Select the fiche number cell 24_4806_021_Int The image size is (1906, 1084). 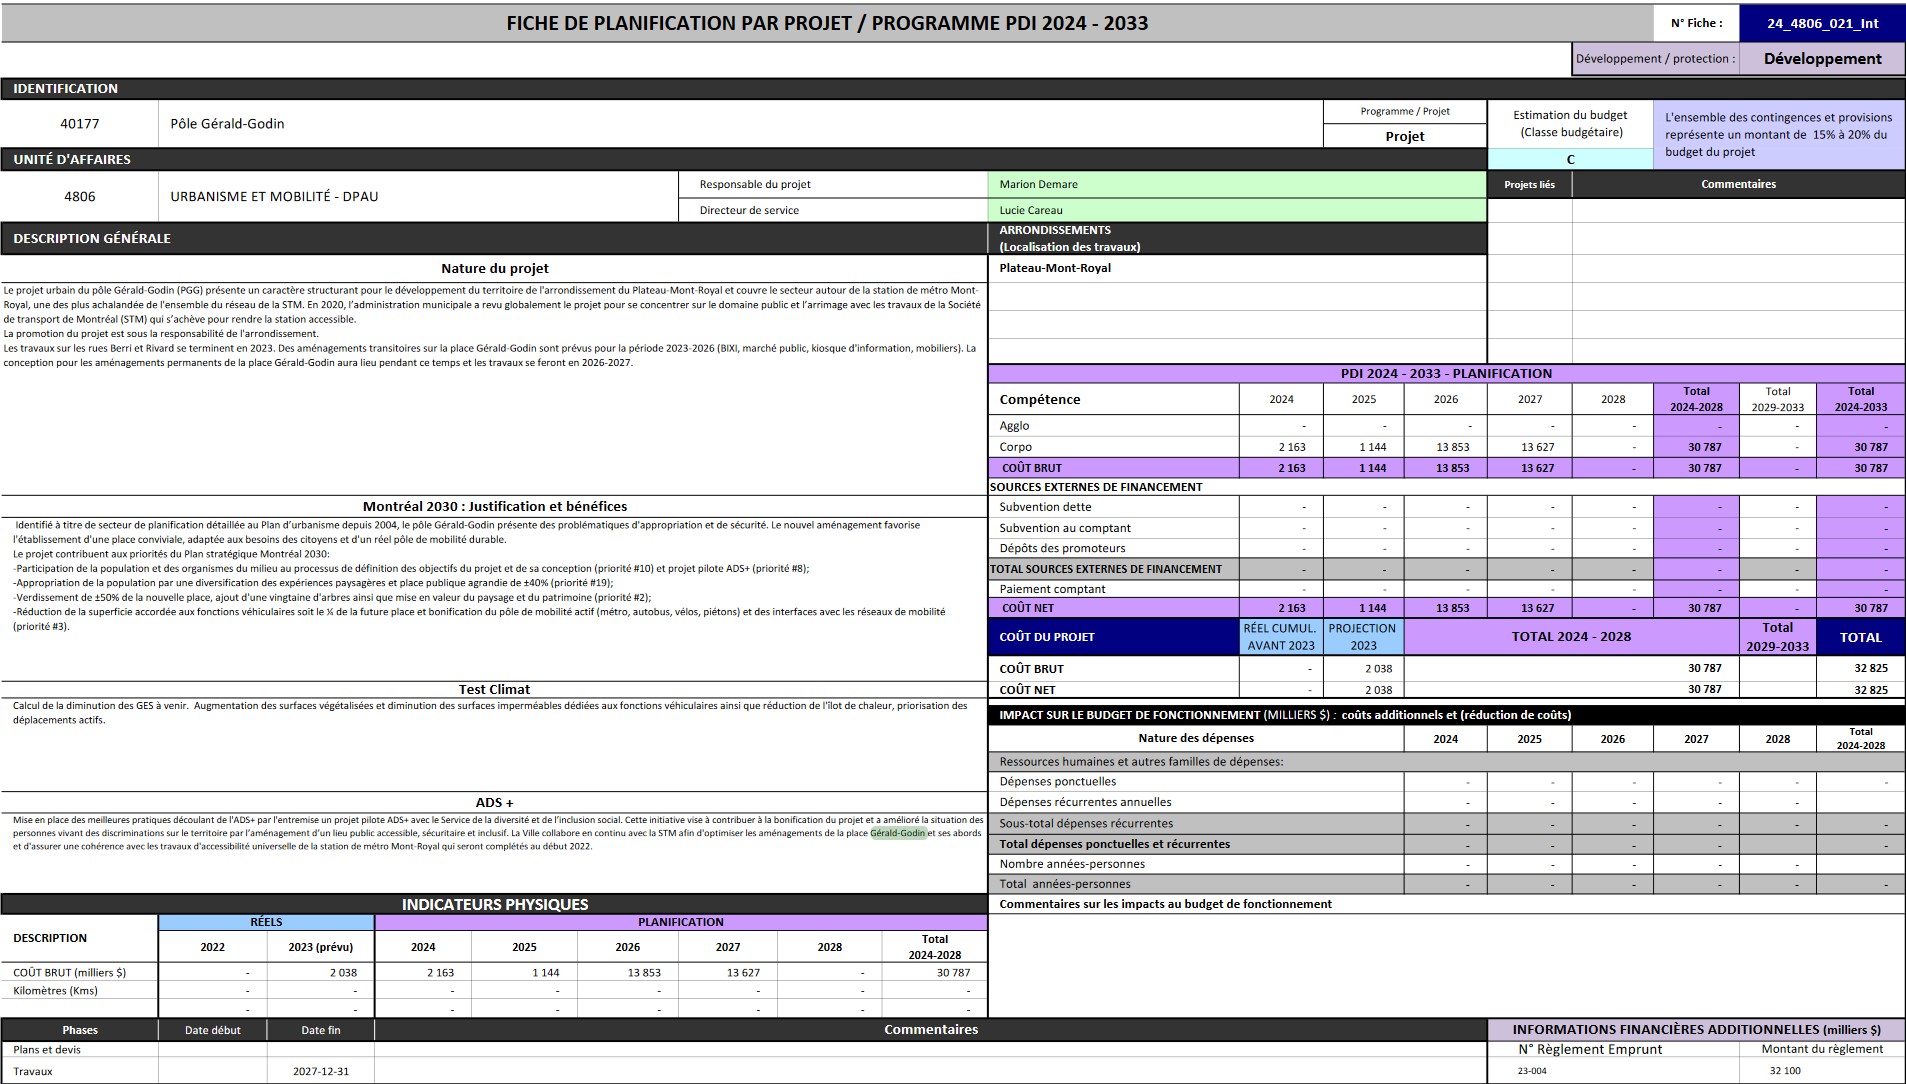[x=1822, y=23]
